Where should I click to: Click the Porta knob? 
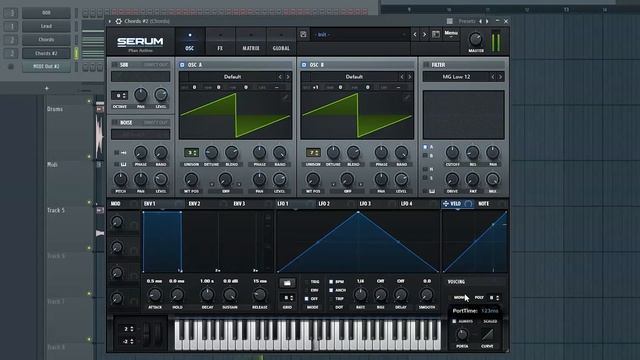[462, 335]
